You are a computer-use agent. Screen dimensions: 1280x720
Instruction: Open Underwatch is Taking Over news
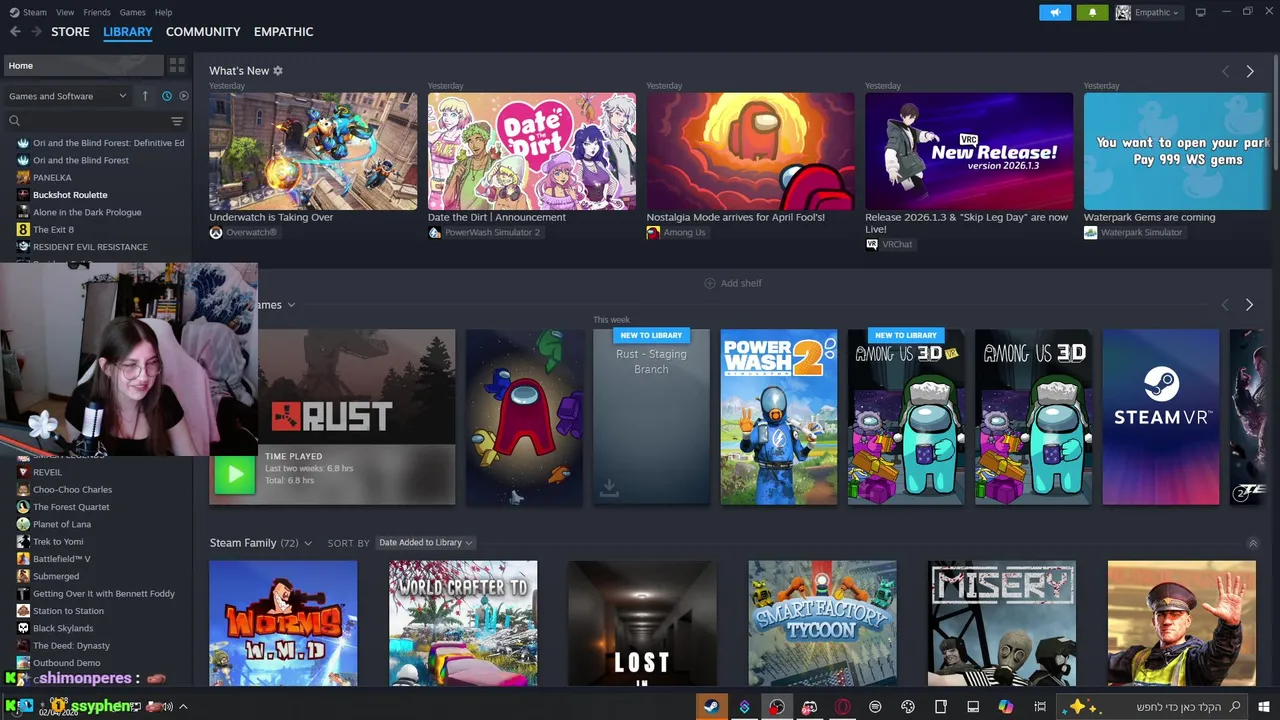coord(313,151)
